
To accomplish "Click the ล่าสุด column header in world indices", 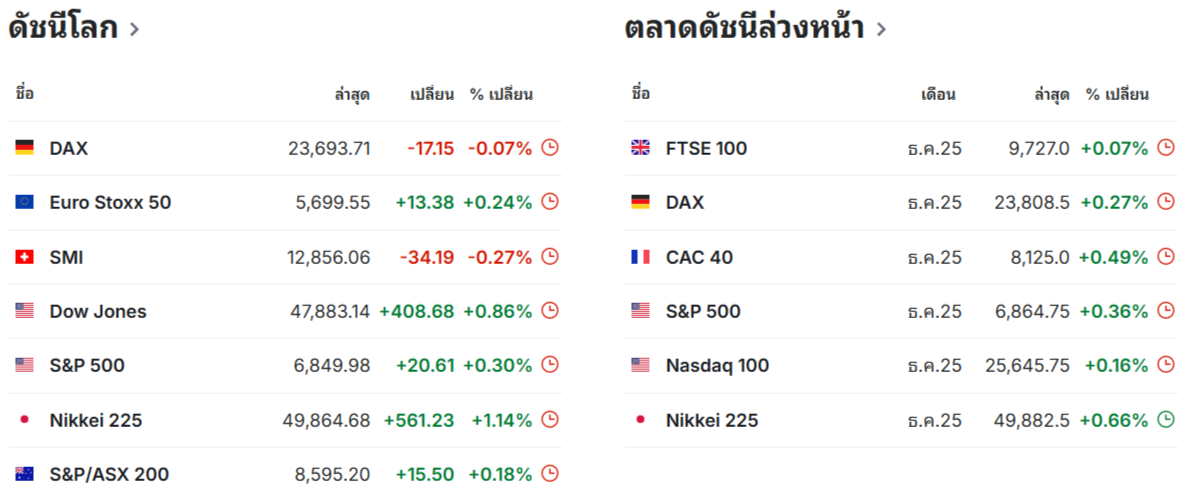I will [x=352, y=95].
